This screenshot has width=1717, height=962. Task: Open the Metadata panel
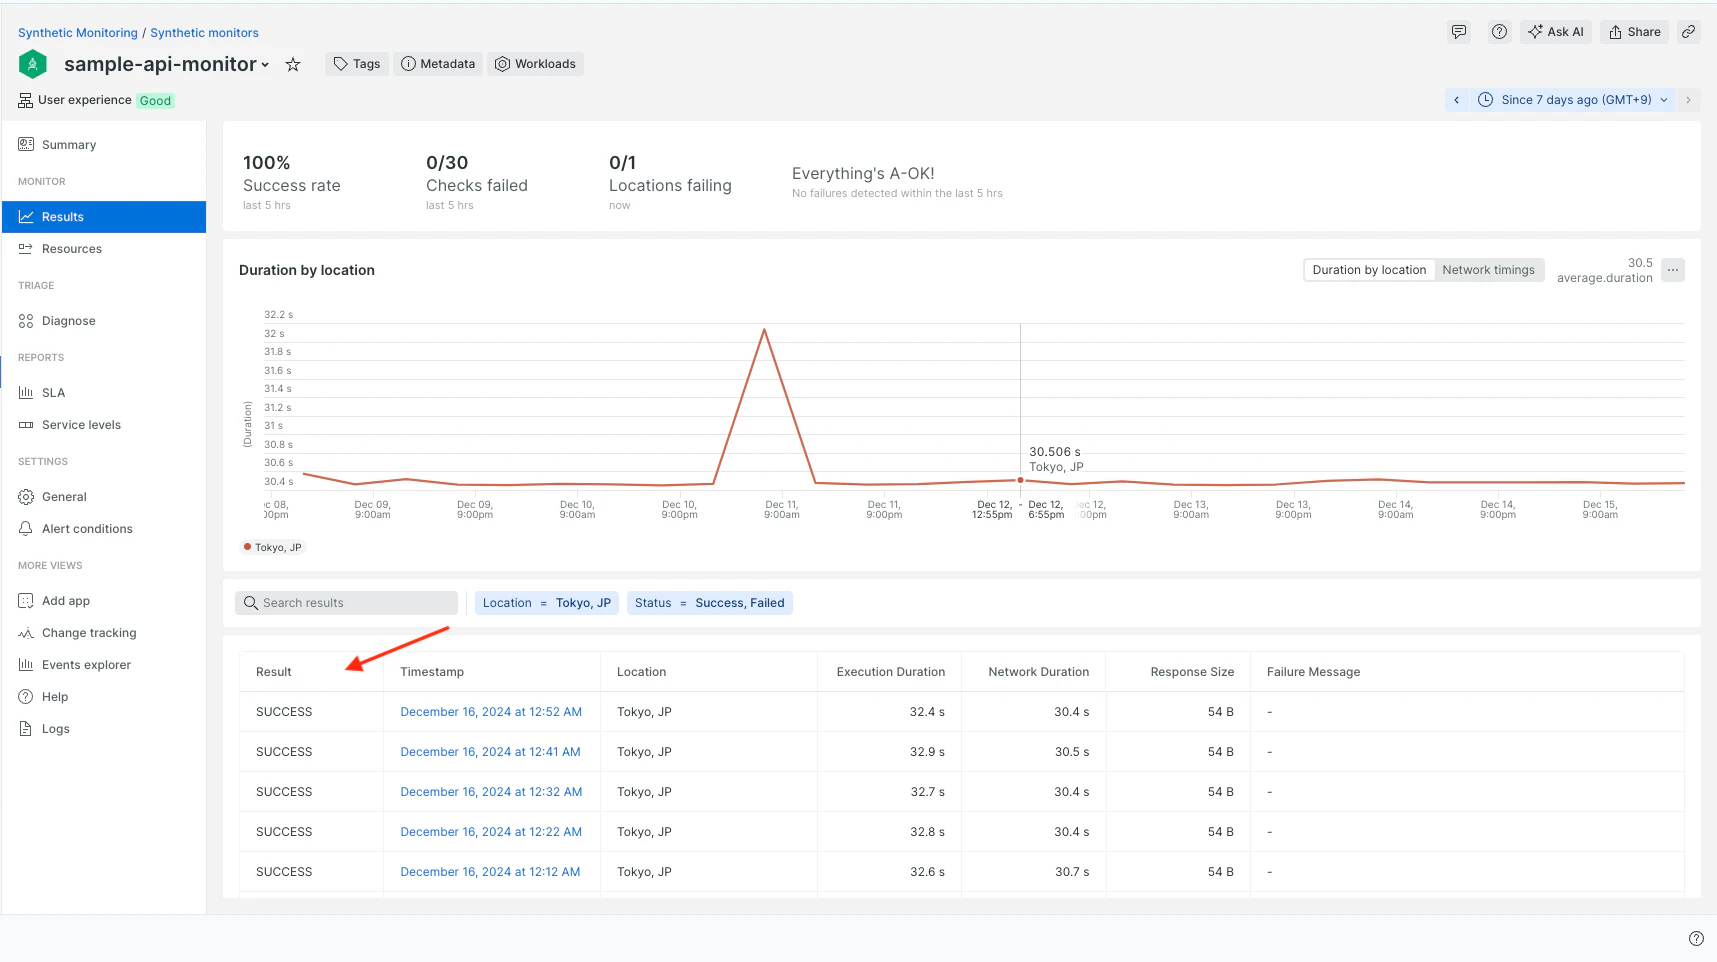438,64
